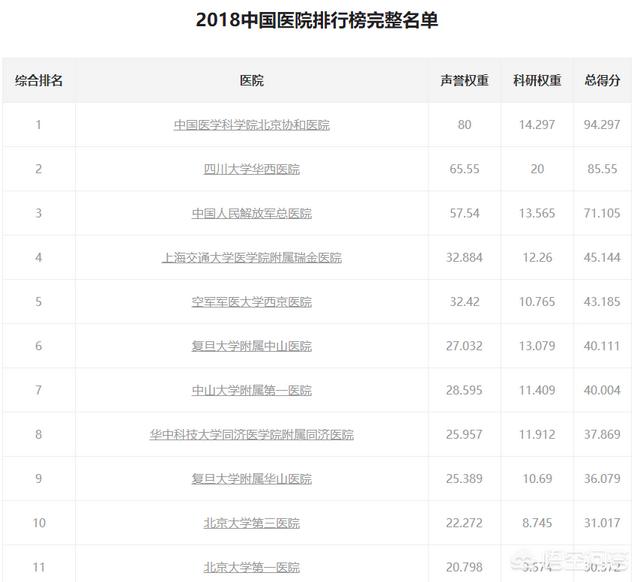This screenshot has height=582, width=640.
Task: Select total score 94.297
Action: click(602, 124)
